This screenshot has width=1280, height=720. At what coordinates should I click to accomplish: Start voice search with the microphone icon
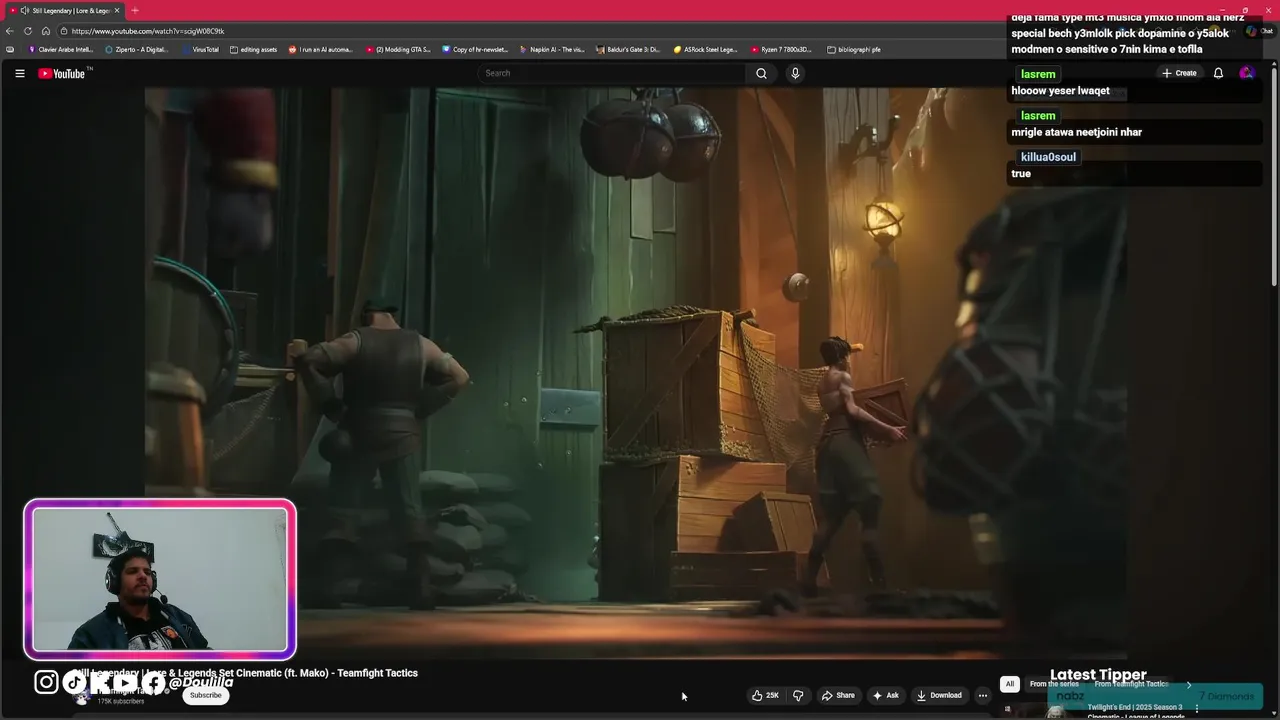(795, 73)
